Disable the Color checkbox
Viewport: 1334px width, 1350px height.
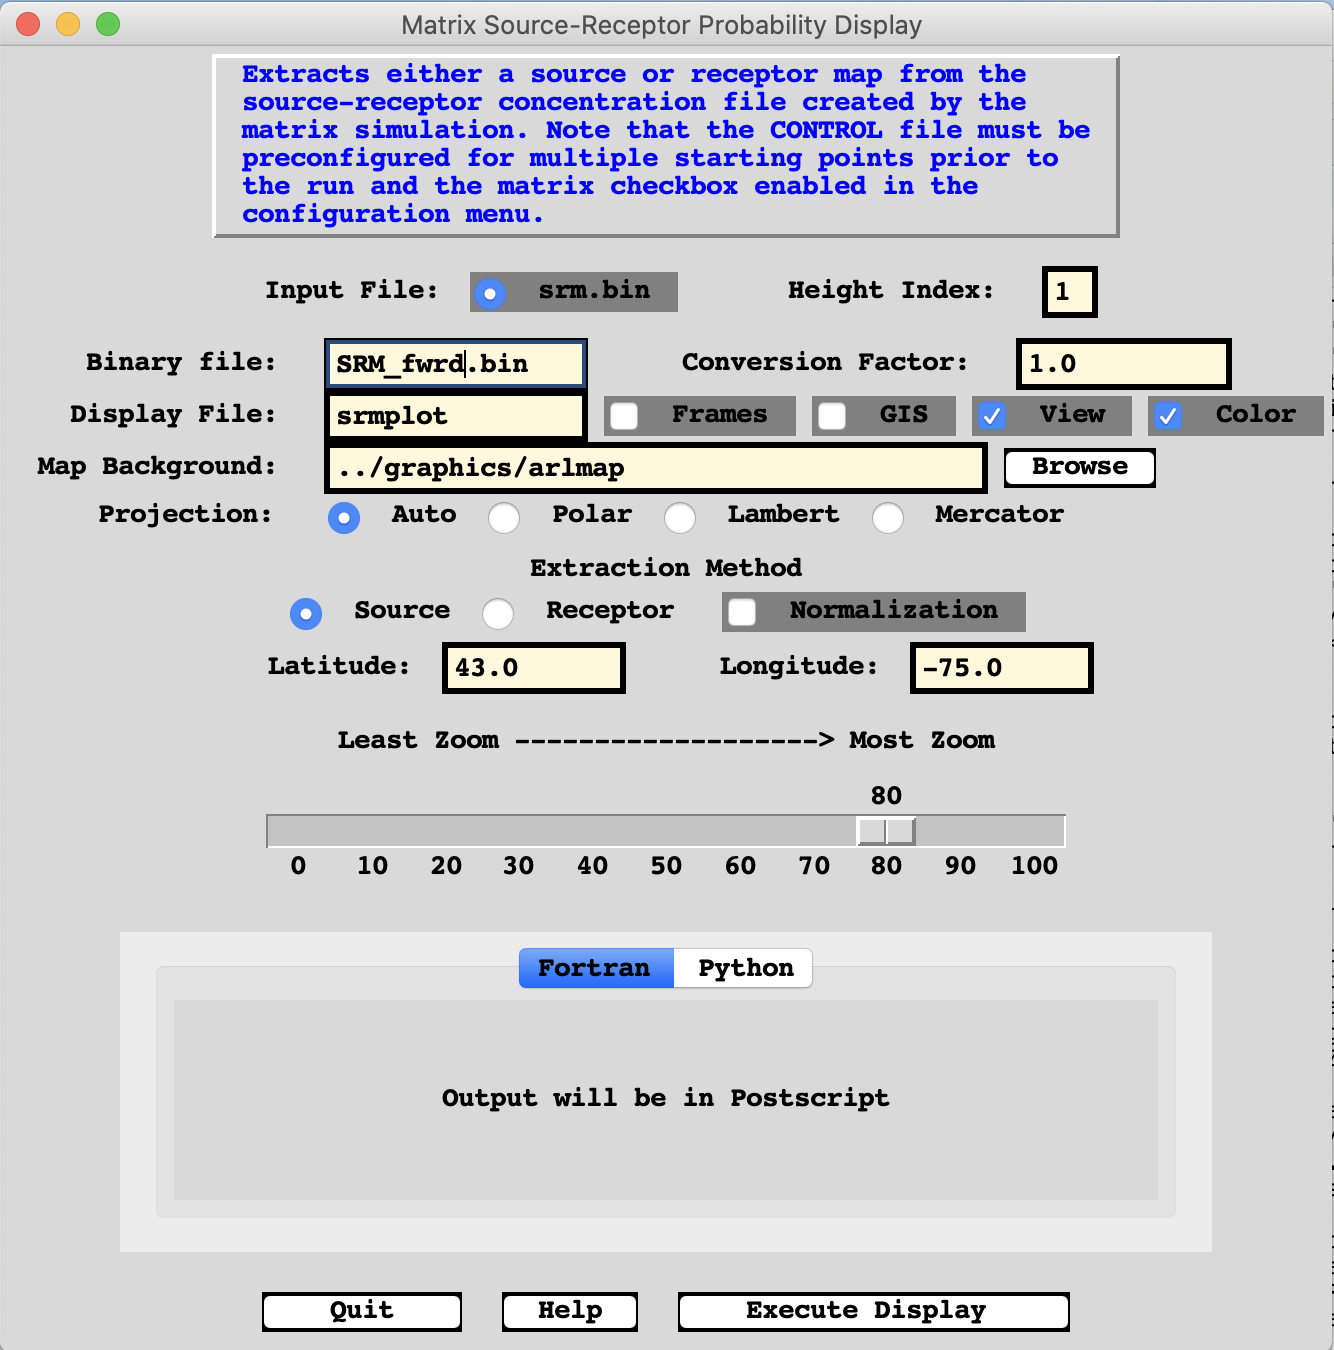point(1167,416)
